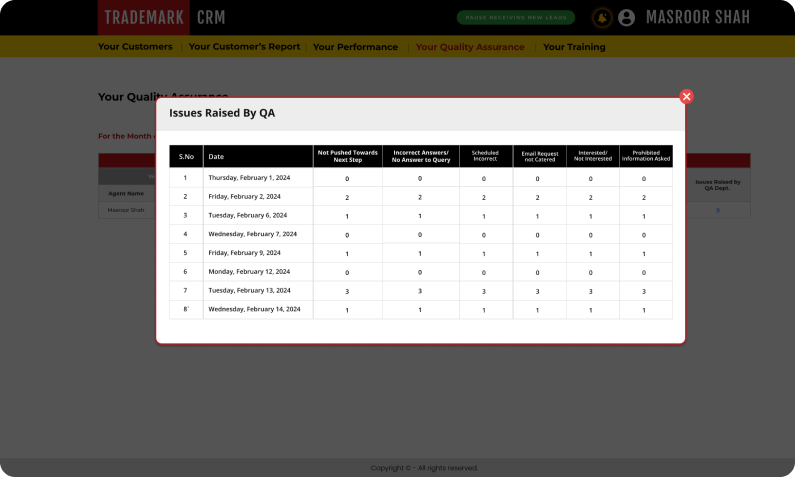Close the Issues Raised By QA popup
The height and width of the screenshot is (477, 795).
pos(686,97)
